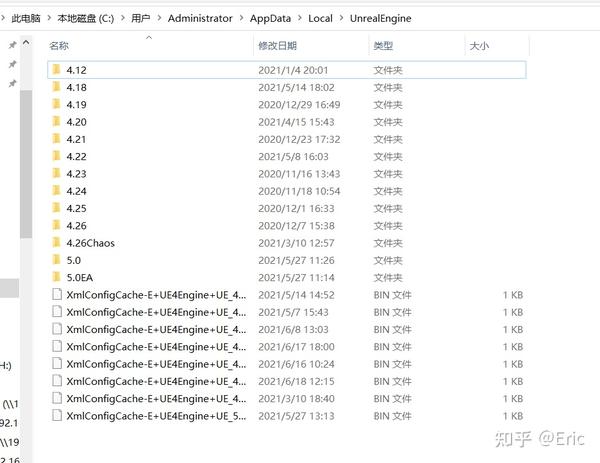Expand breadcrumb chevron after AppData
This screenshot has height=463, width=600.
pyautogui.click(x=300, y=18)
